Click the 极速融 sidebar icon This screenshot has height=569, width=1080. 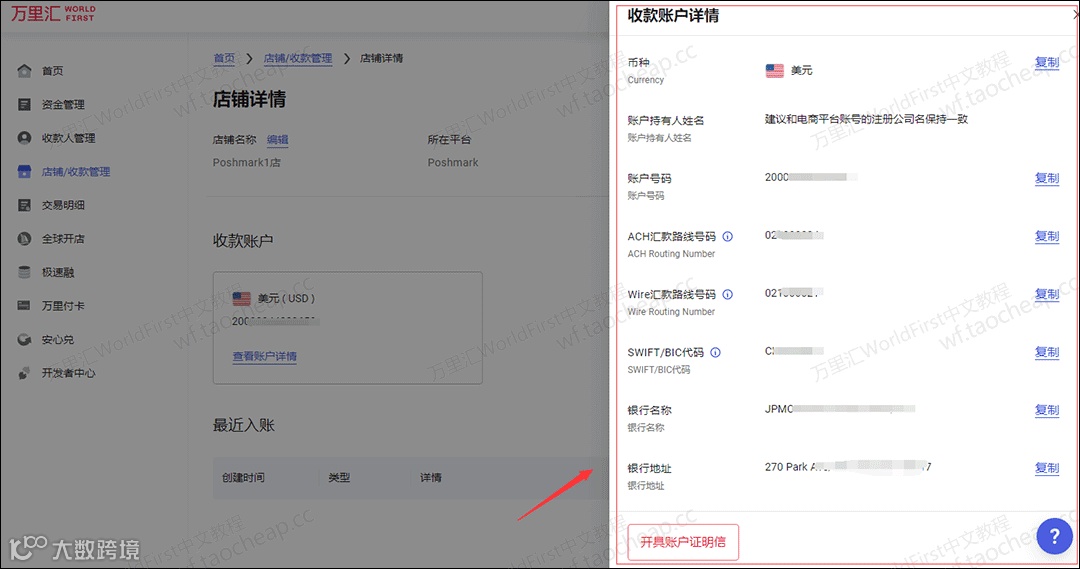pyautogui.click(x=24, y=272)
